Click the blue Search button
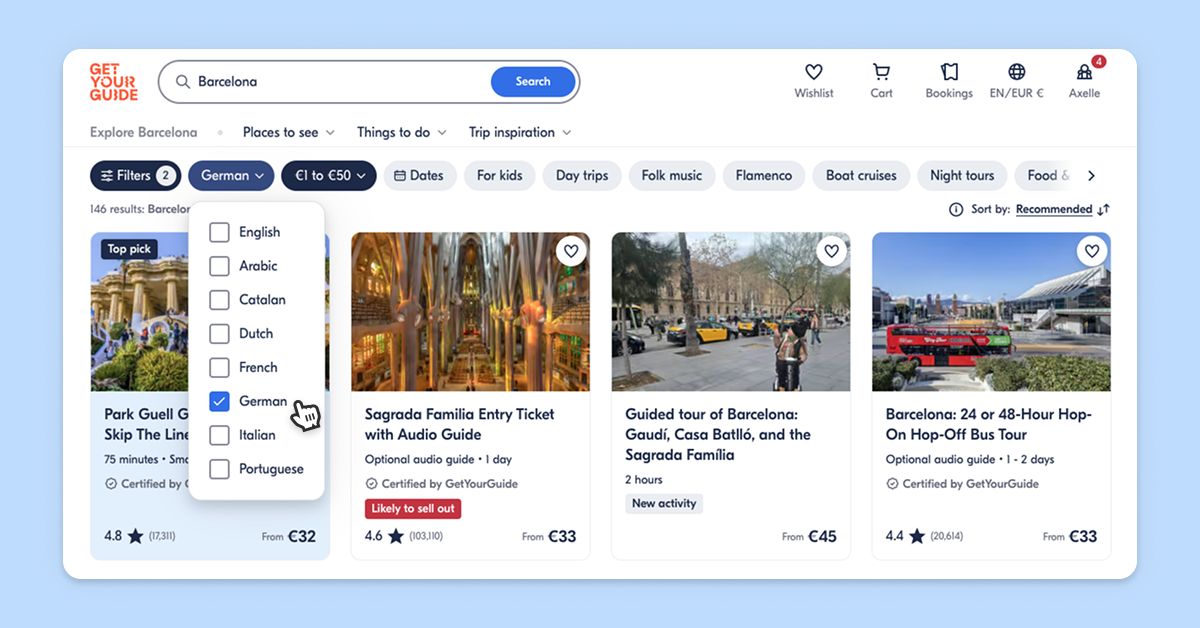This screenshot has height=628, width=1200. (533, 82)
